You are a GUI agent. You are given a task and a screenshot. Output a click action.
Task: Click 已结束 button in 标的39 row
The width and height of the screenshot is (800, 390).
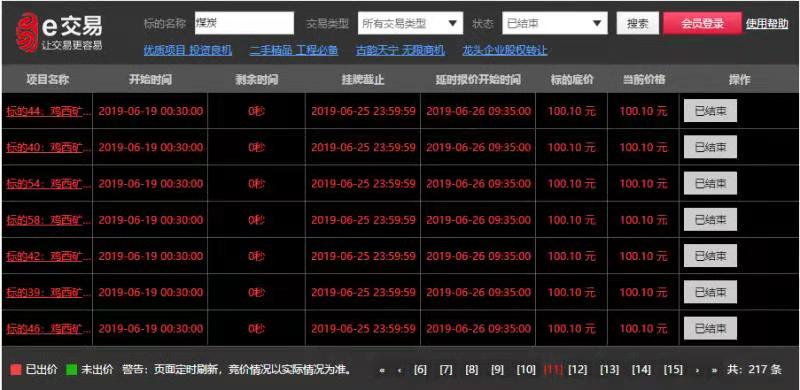pos(710,292)
